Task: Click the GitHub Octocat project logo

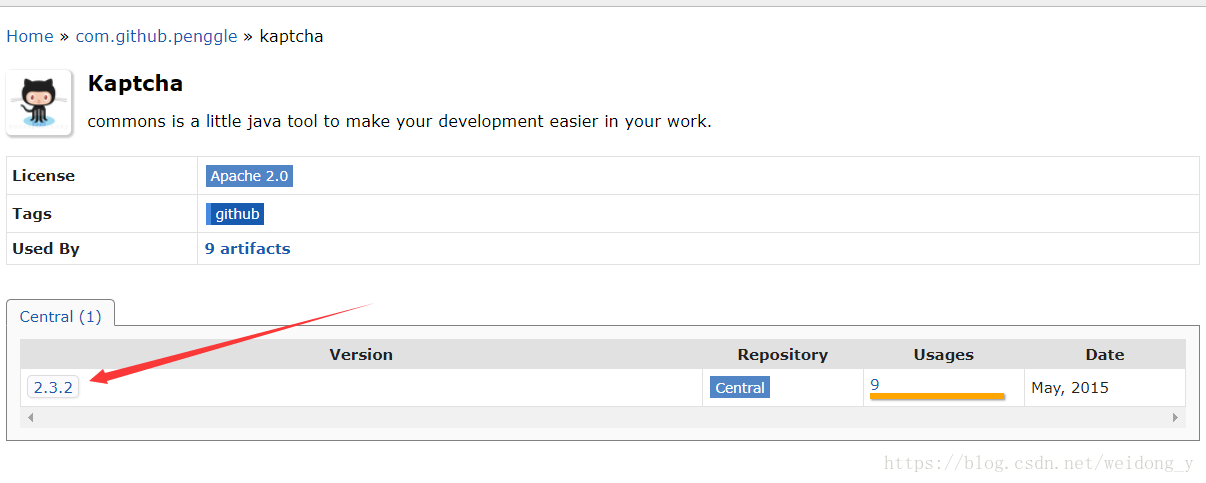Action: tap(39, 102)
